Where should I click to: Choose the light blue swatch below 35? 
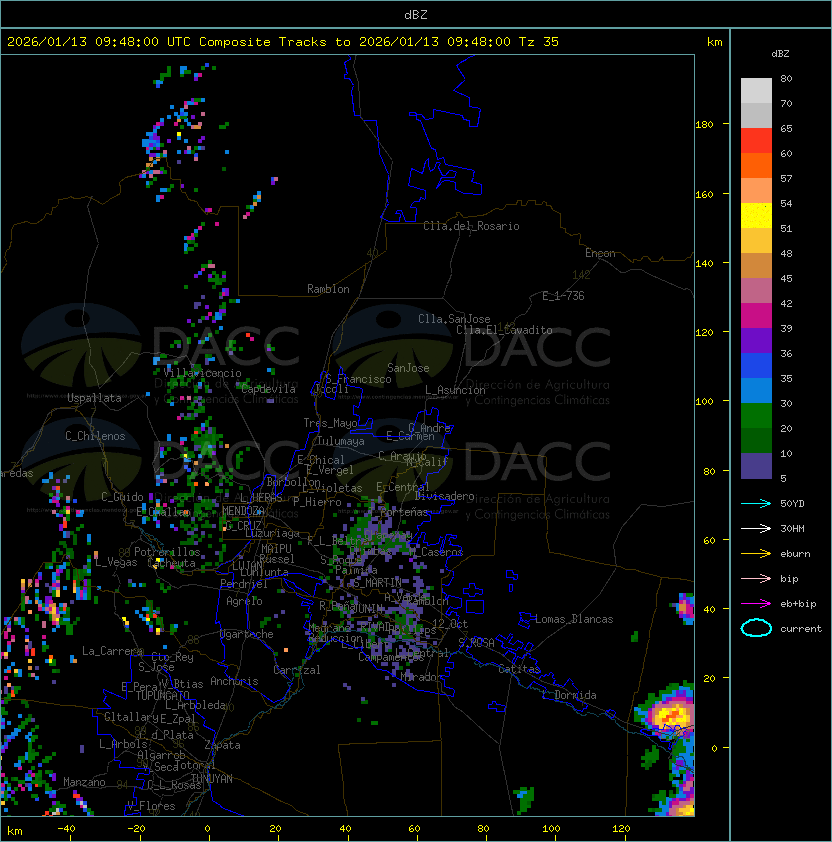tap(756, 390)
